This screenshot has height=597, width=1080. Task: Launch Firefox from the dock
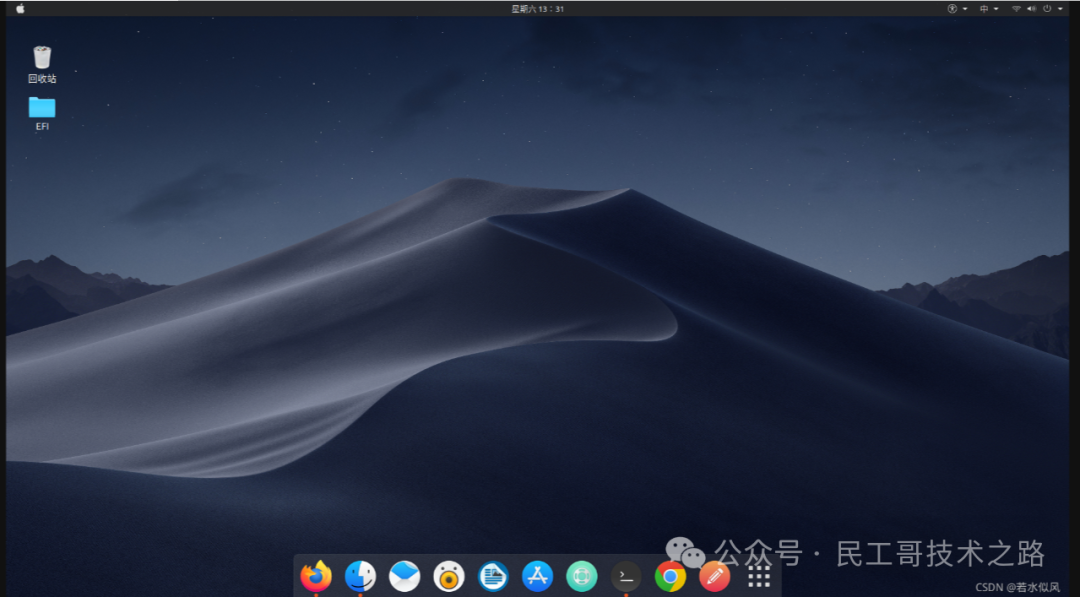tap(316, 575)
